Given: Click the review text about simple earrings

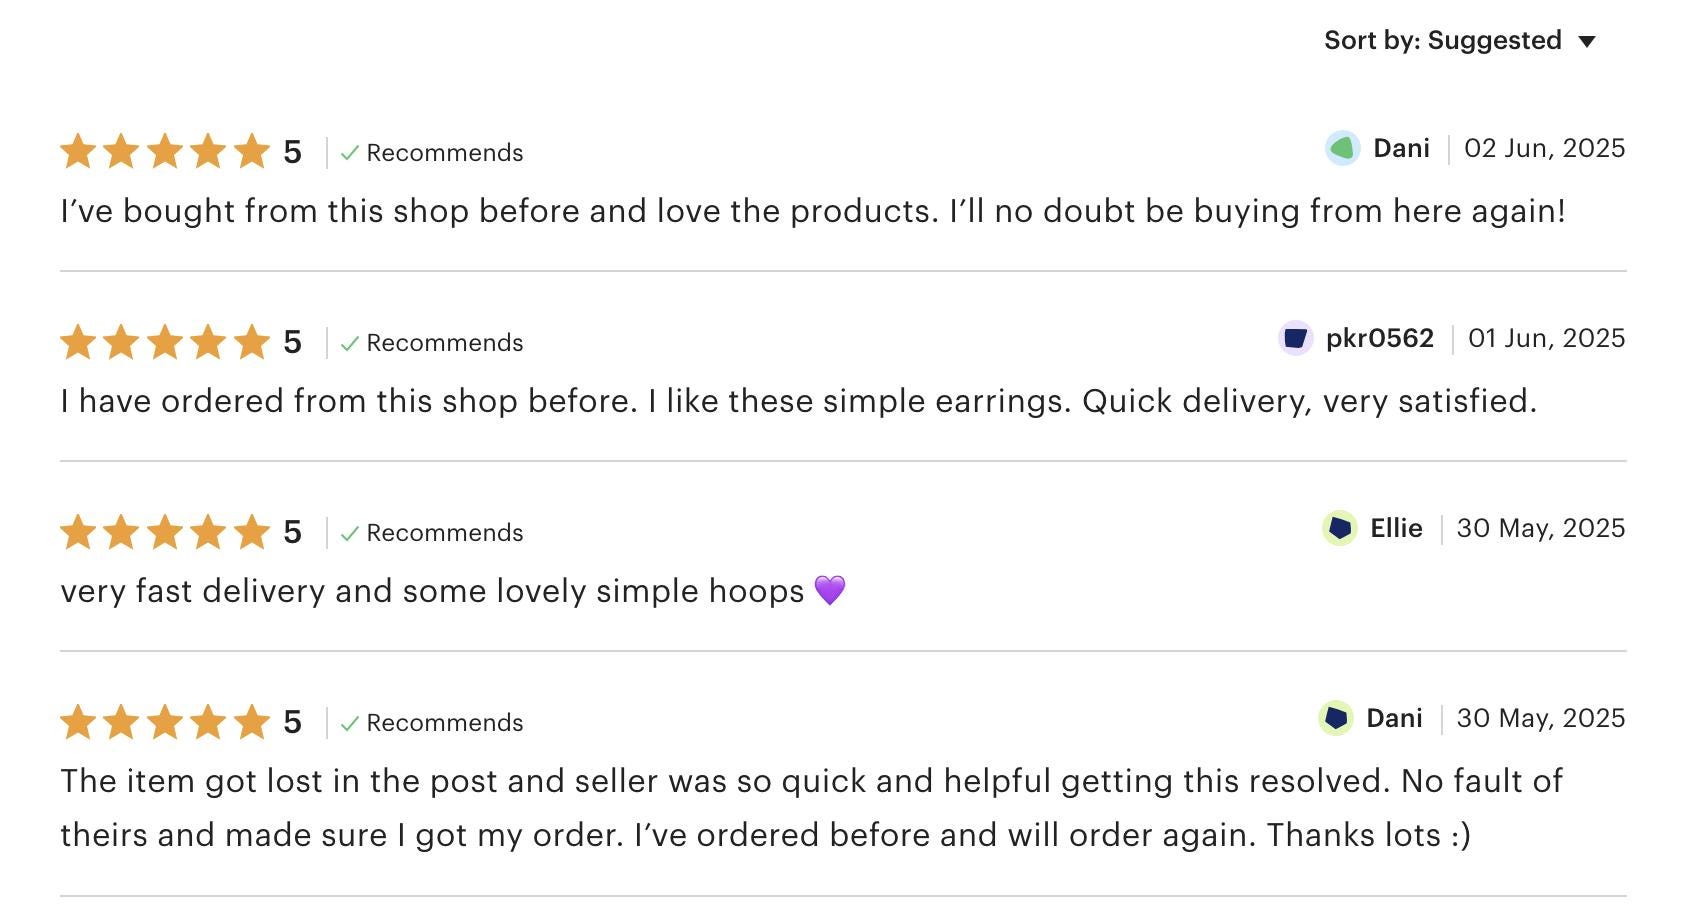Looking at the screenshot, I should click(x=798, y=401).
